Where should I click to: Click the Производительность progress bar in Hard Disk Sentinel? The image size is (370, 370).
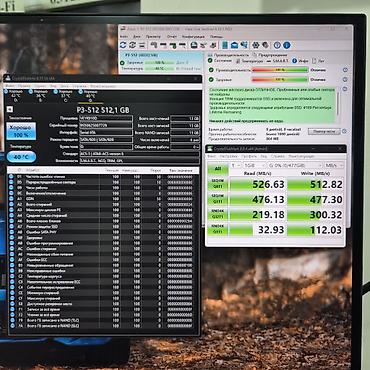click(280, 70)
